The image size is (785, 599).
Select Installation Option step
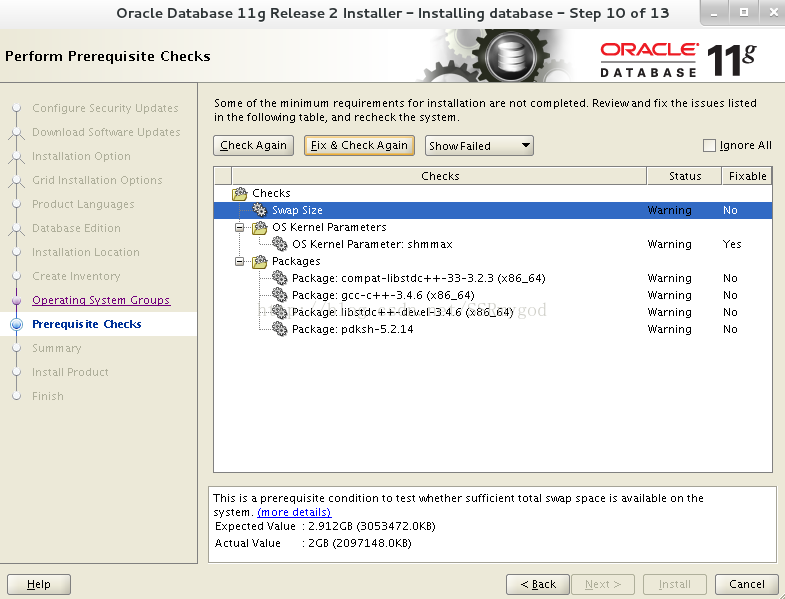coord(81,156)
